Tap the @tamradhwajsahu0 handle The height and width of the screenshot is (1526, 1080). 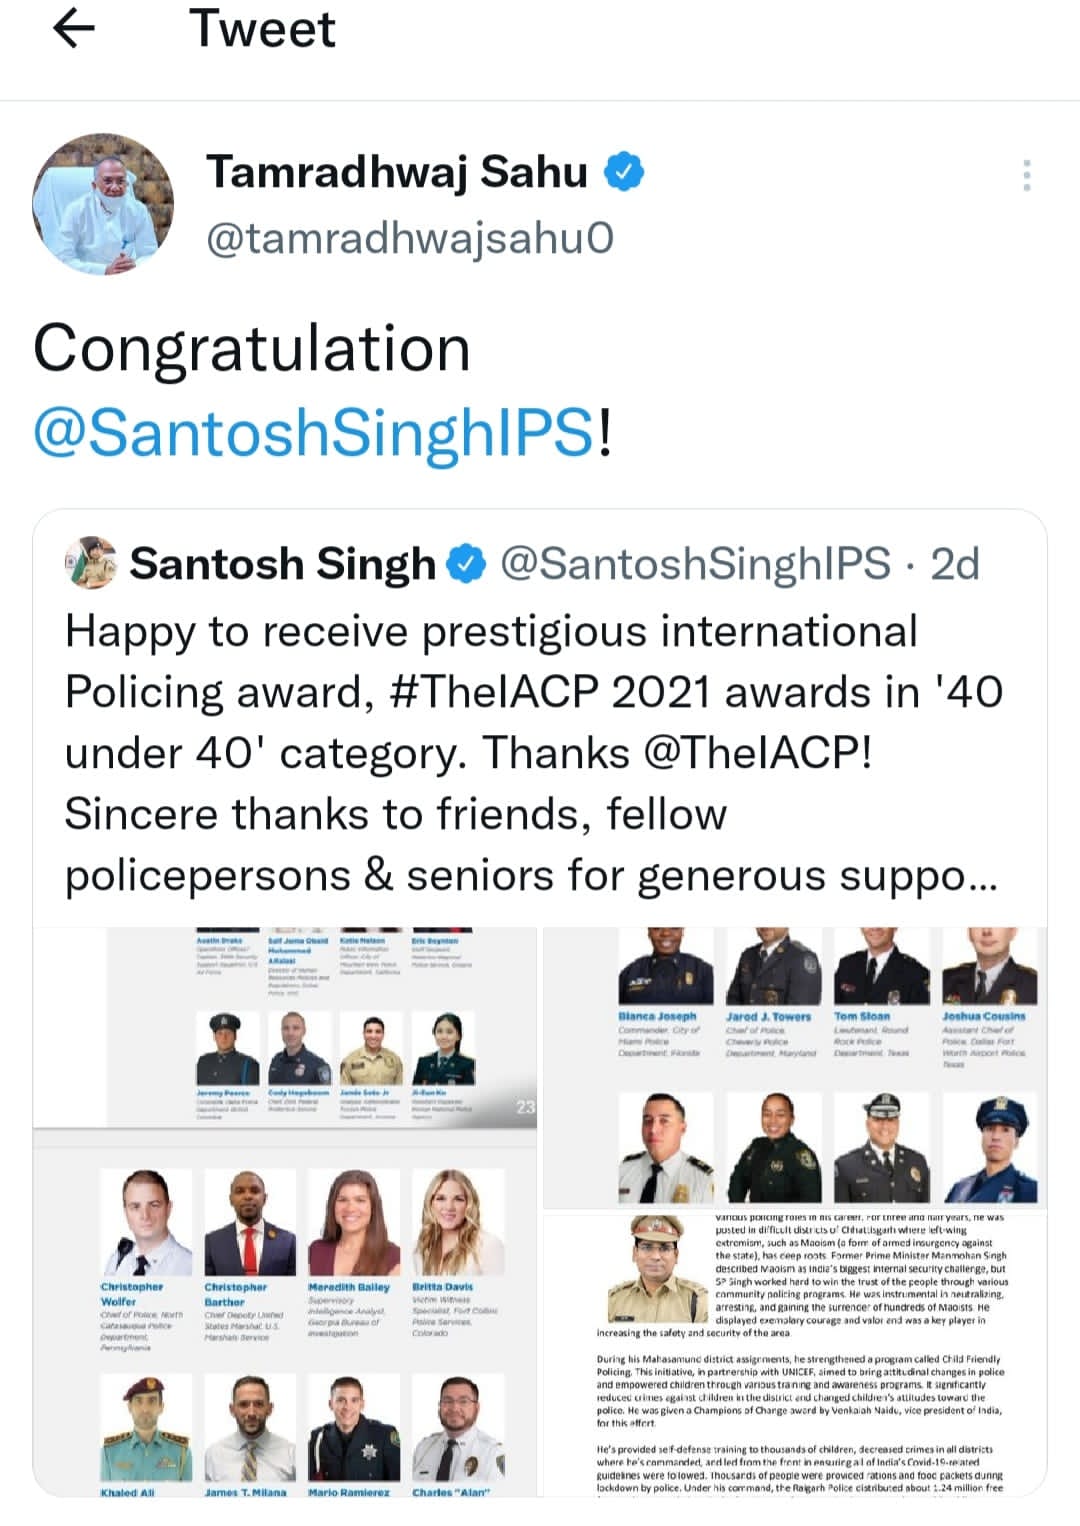click(410, 239)
